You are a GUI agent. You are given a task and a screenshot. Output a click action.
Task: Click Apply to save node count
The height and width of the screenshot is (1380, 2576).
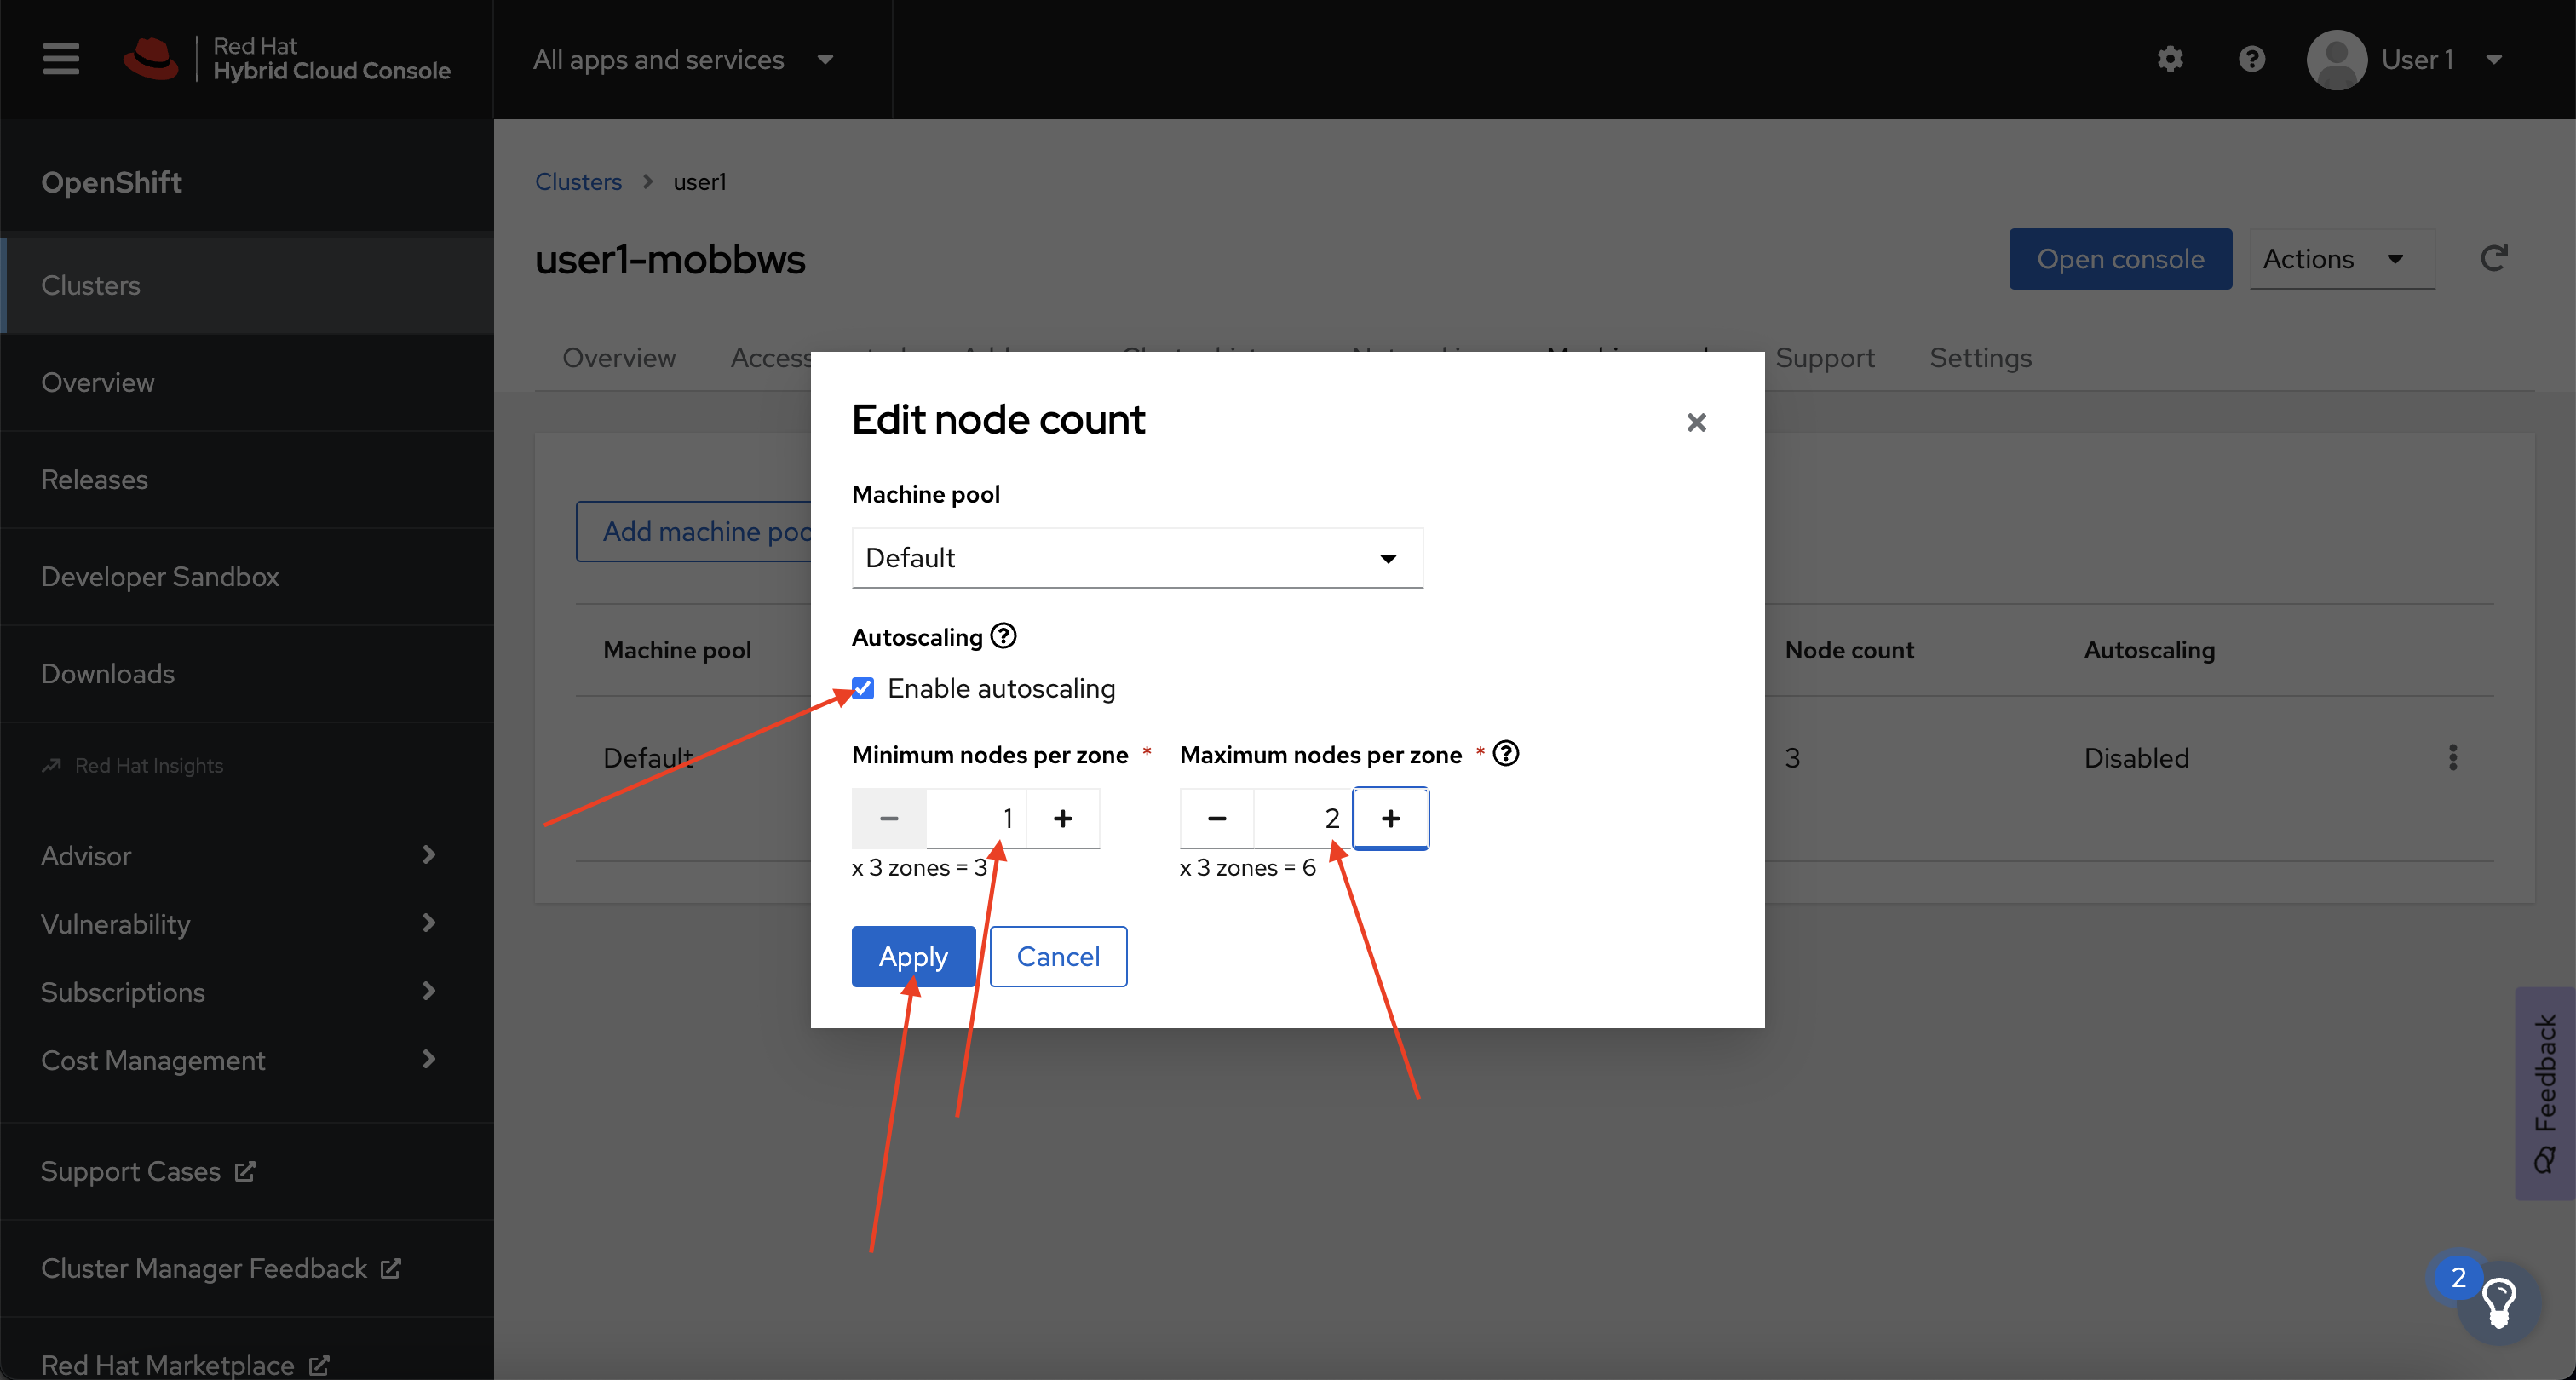(913, 956)
